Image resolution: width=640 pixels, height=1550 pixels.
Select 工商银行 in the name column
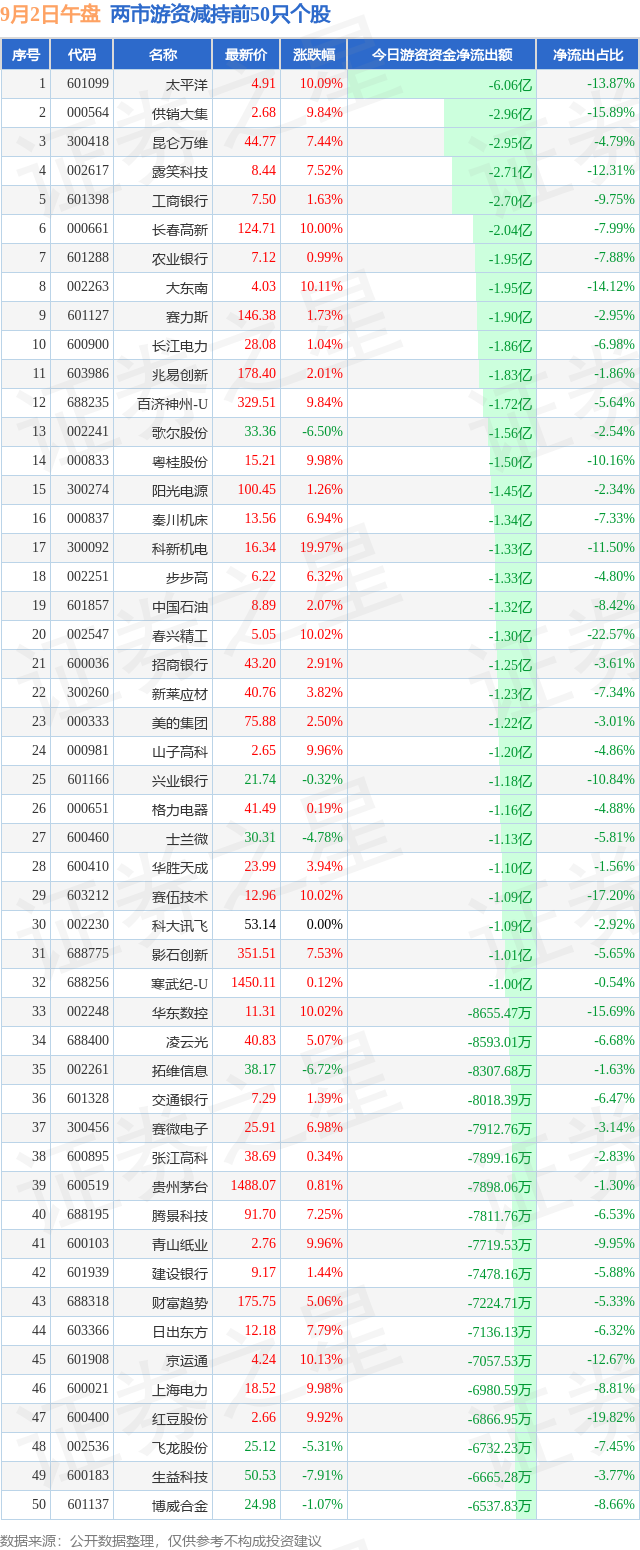tap(180, 200)
